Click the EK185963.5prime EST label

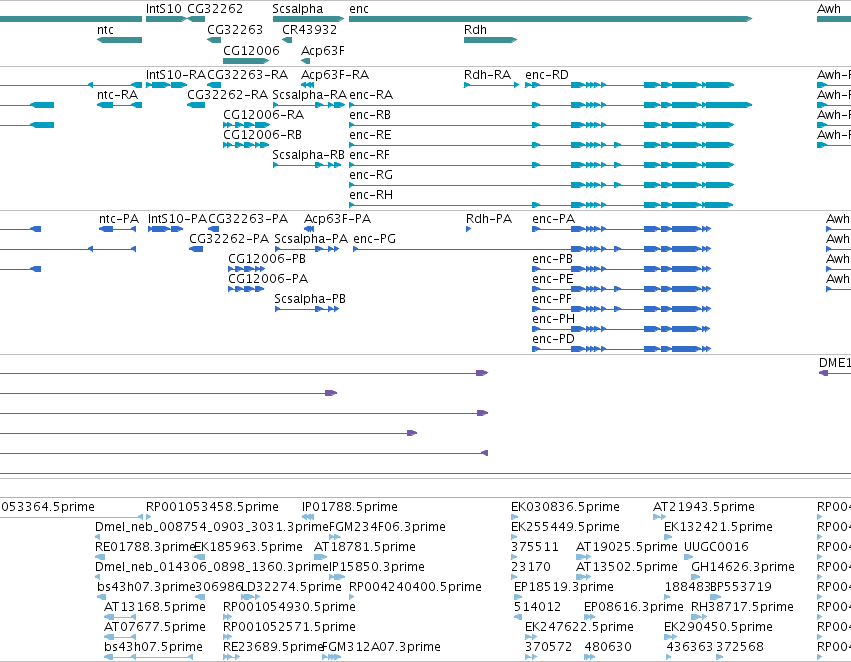coord(249,547)
